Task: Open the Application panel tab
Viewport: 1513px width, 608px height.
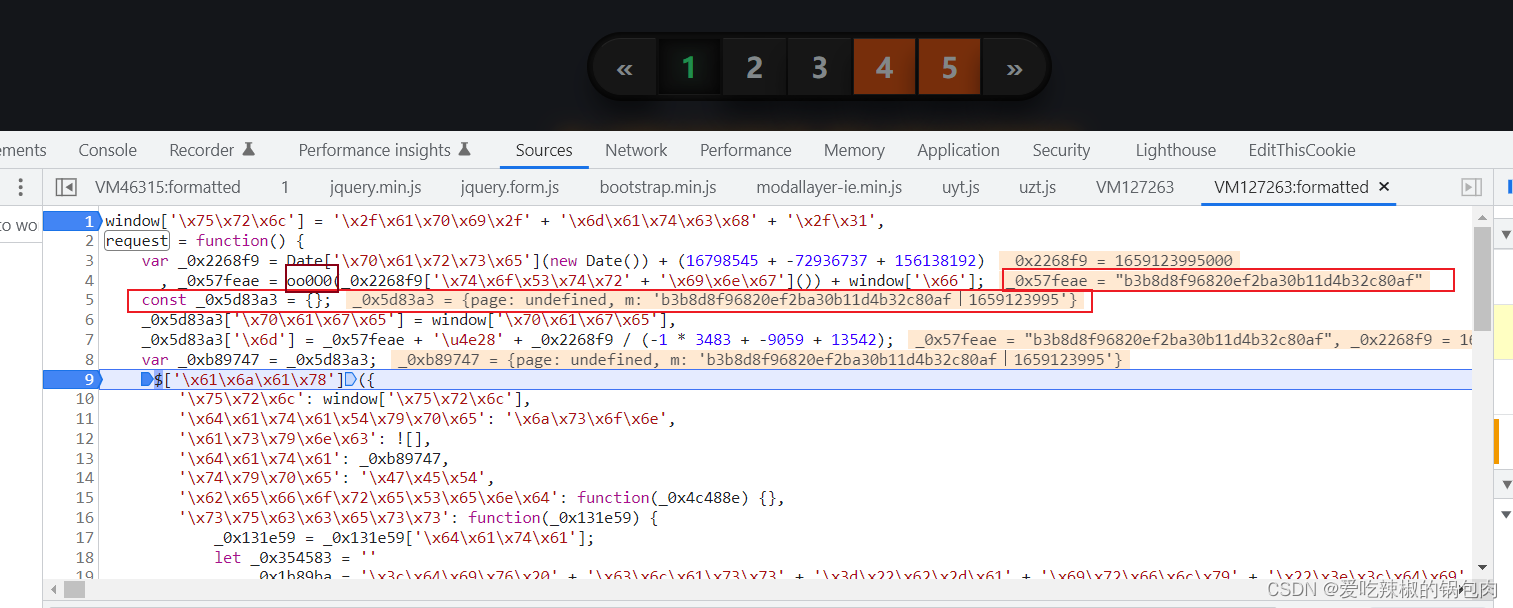Action: [958, 150]
